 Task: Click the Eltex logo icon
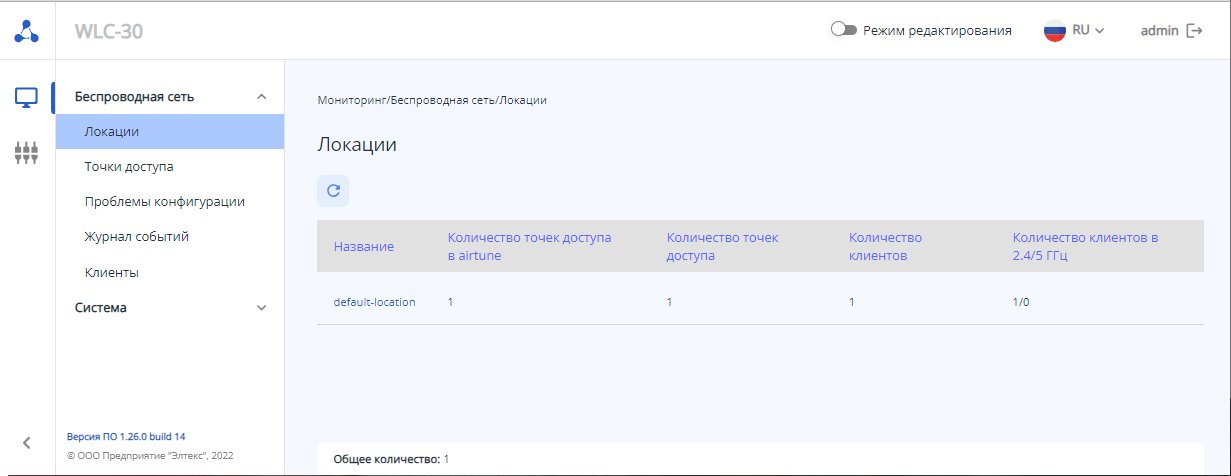pyautogui.click(x=27, y=31)
